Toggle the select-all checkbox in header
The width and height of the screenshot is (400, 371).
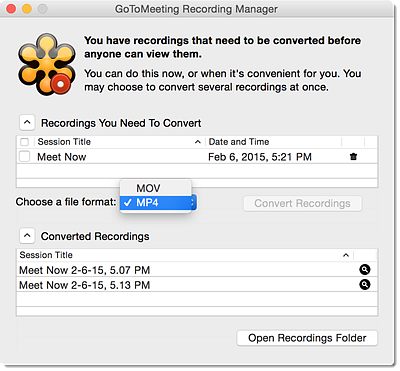coord(24,142)
